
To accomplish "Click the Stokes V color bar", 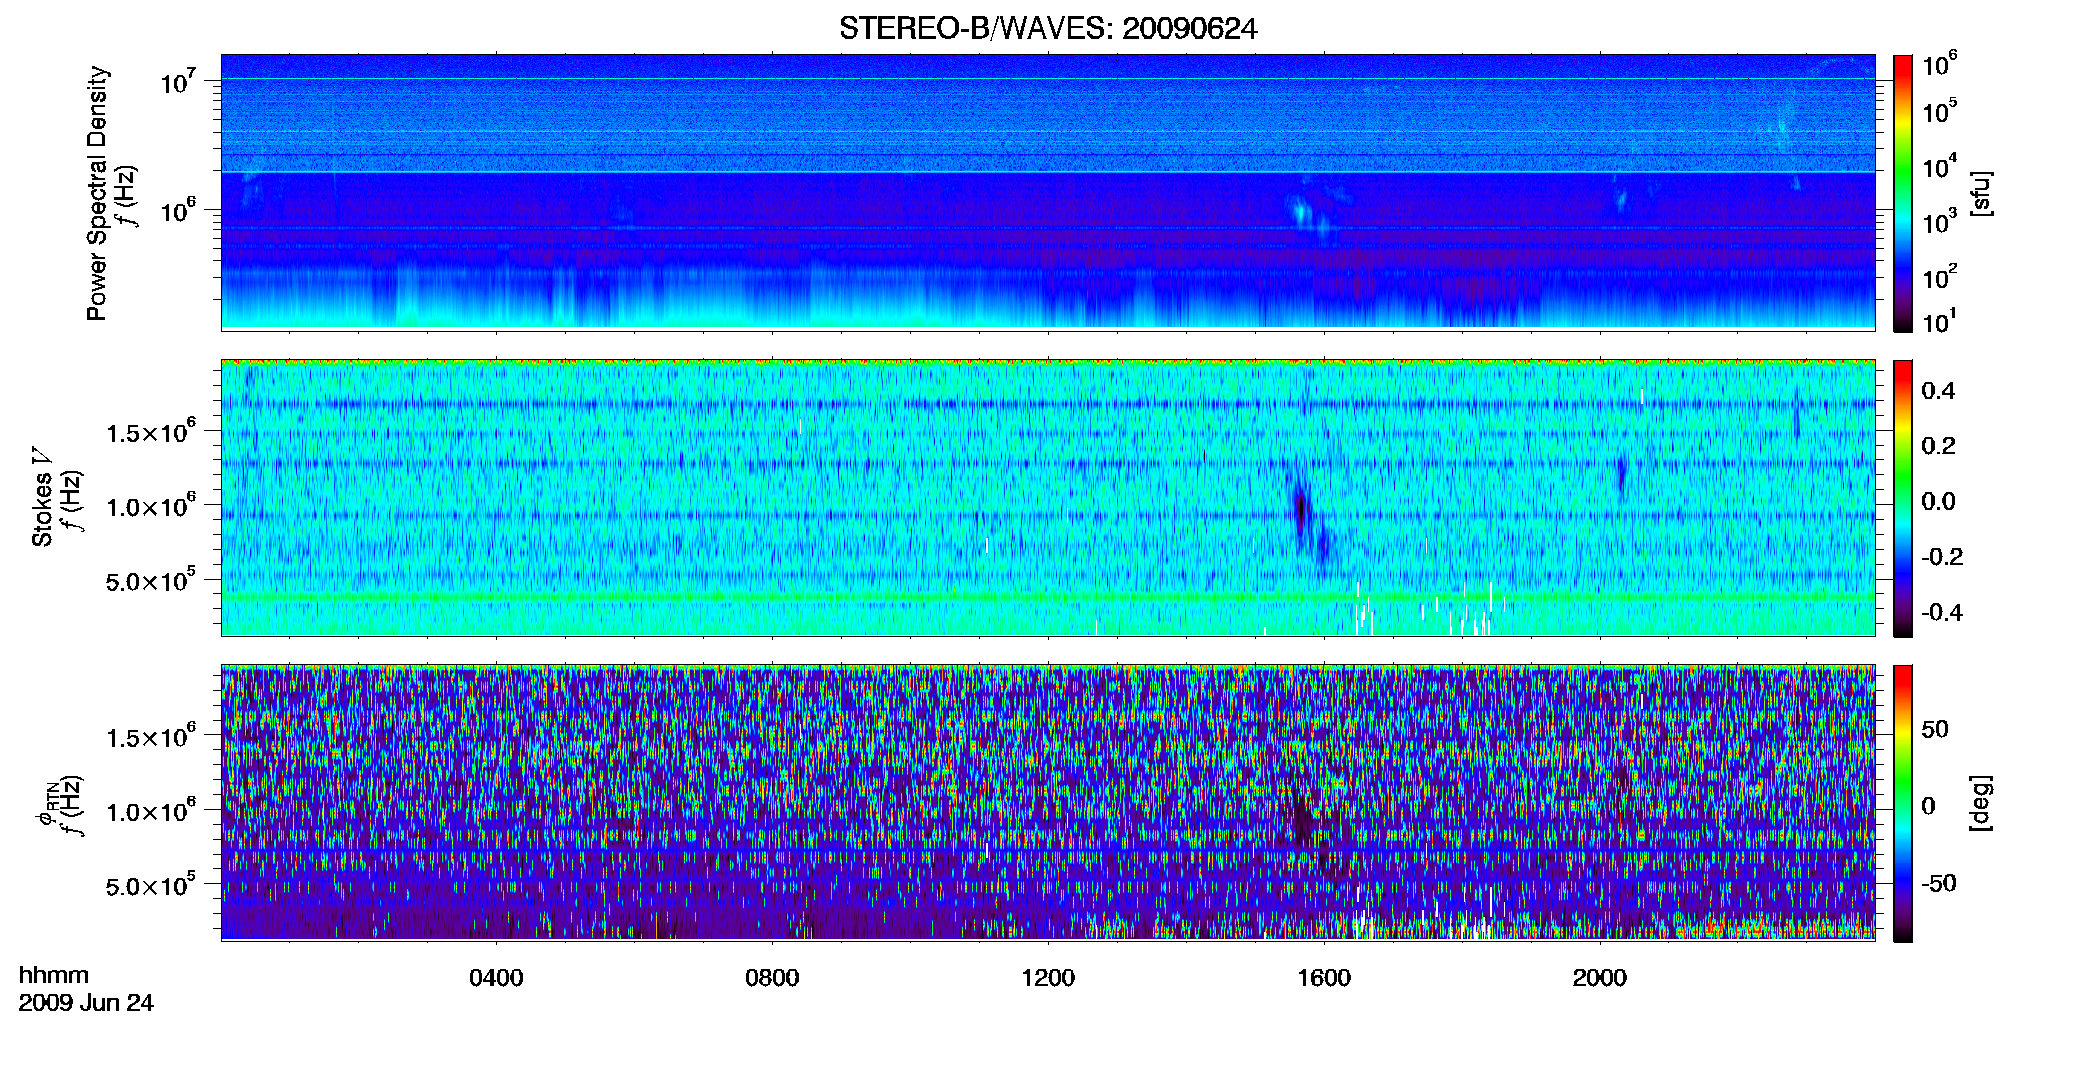I will point(1903,498).
